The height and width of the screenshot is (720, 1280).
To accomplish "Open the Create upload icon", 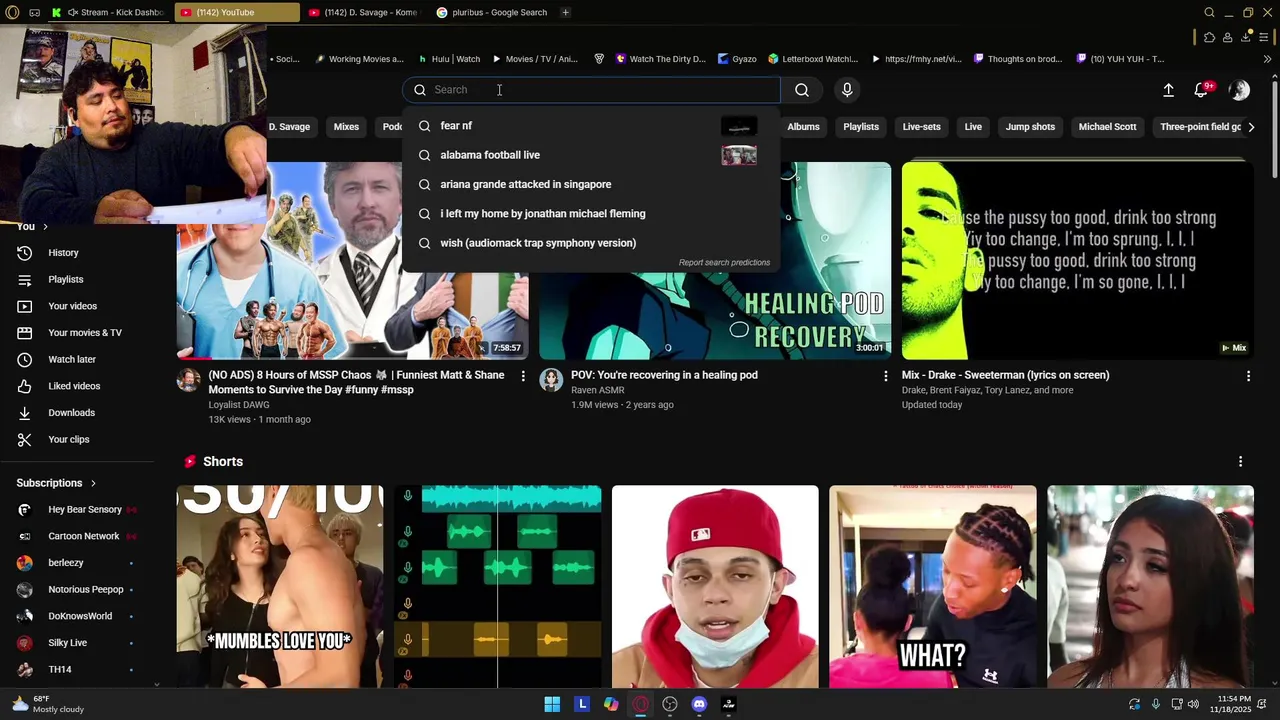I will click(x=1168, y=90).
